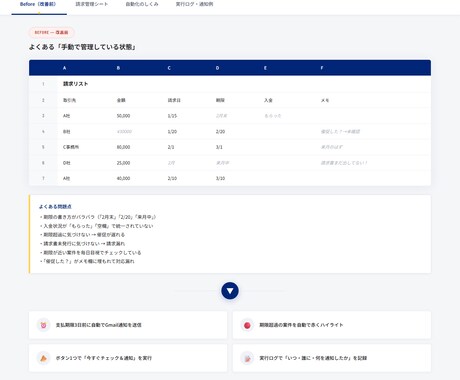Click the 催促した？→未確認 memo cell
This screenshot has height=380, width=460.
point(340,132)
